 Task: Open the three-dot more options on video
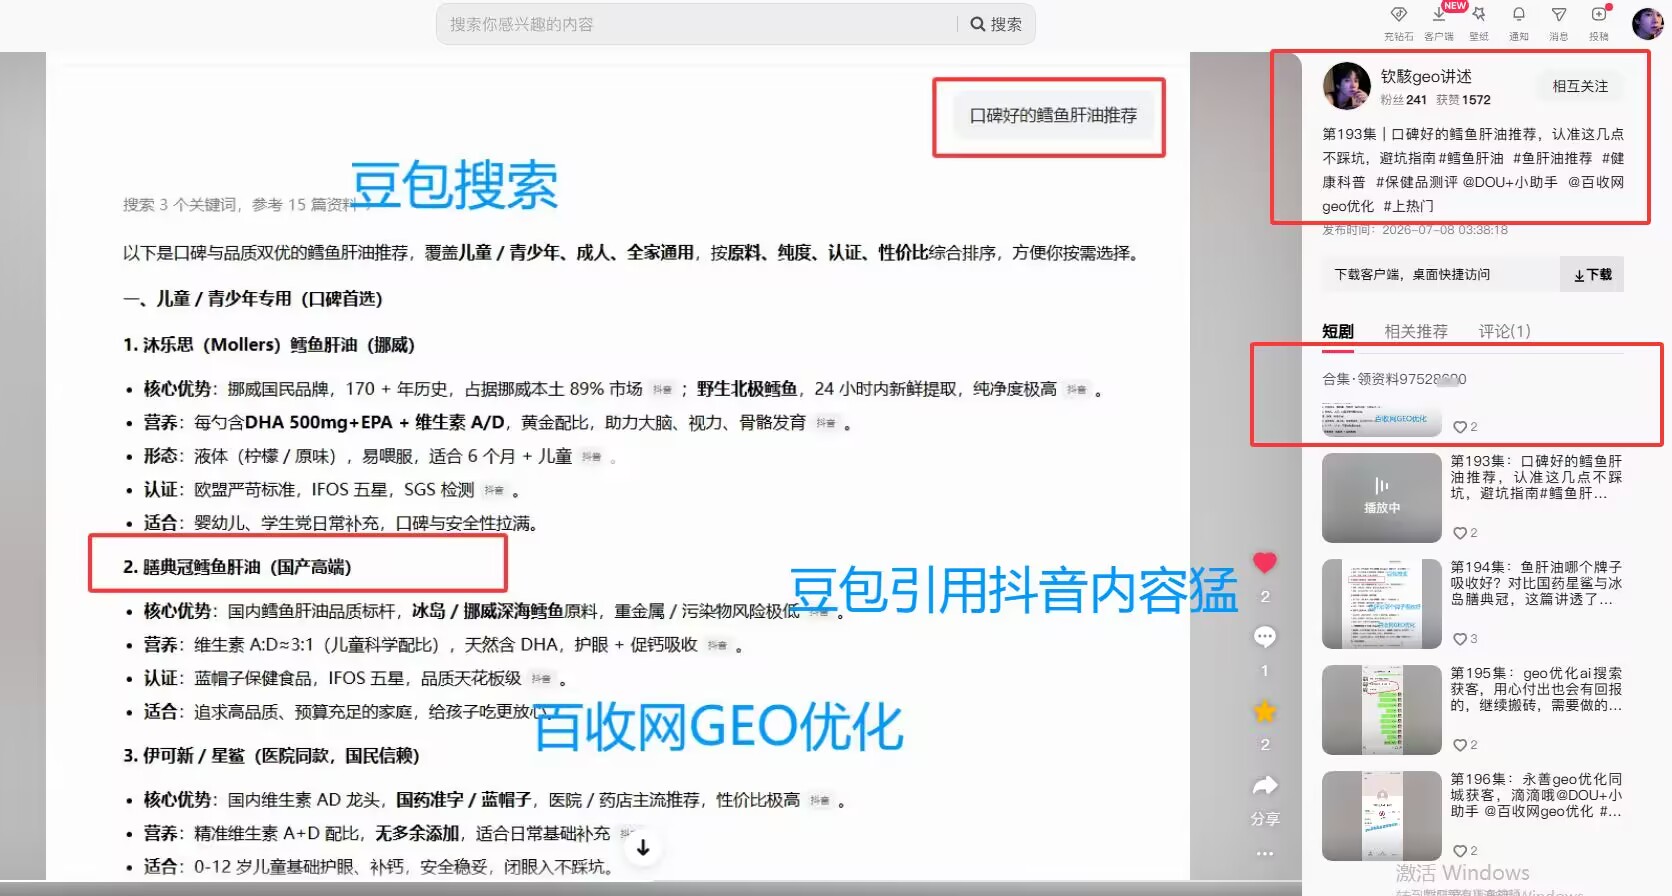(1265, 853)
